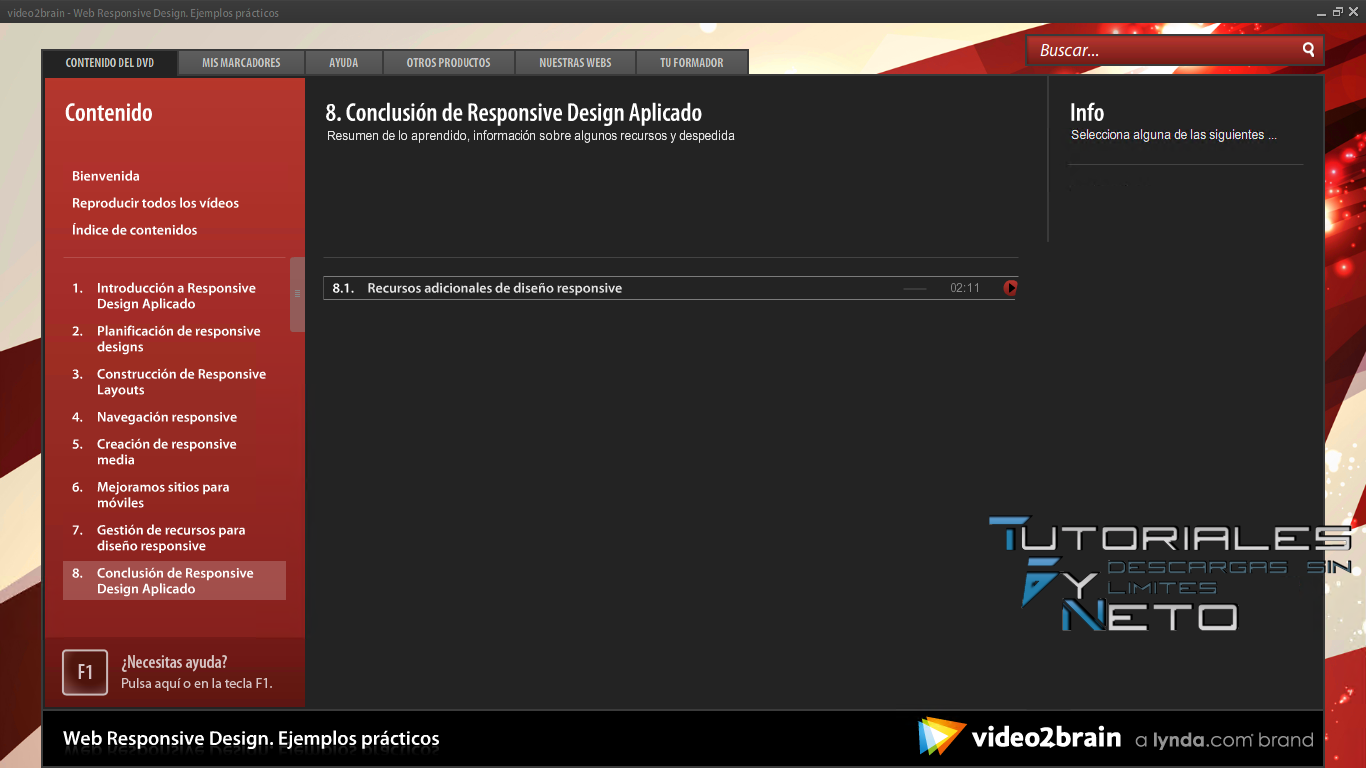This screenshot has height=768, width=1366.
Task: Select chapter 7 Gestión de recursos
Action: point(174,538)
